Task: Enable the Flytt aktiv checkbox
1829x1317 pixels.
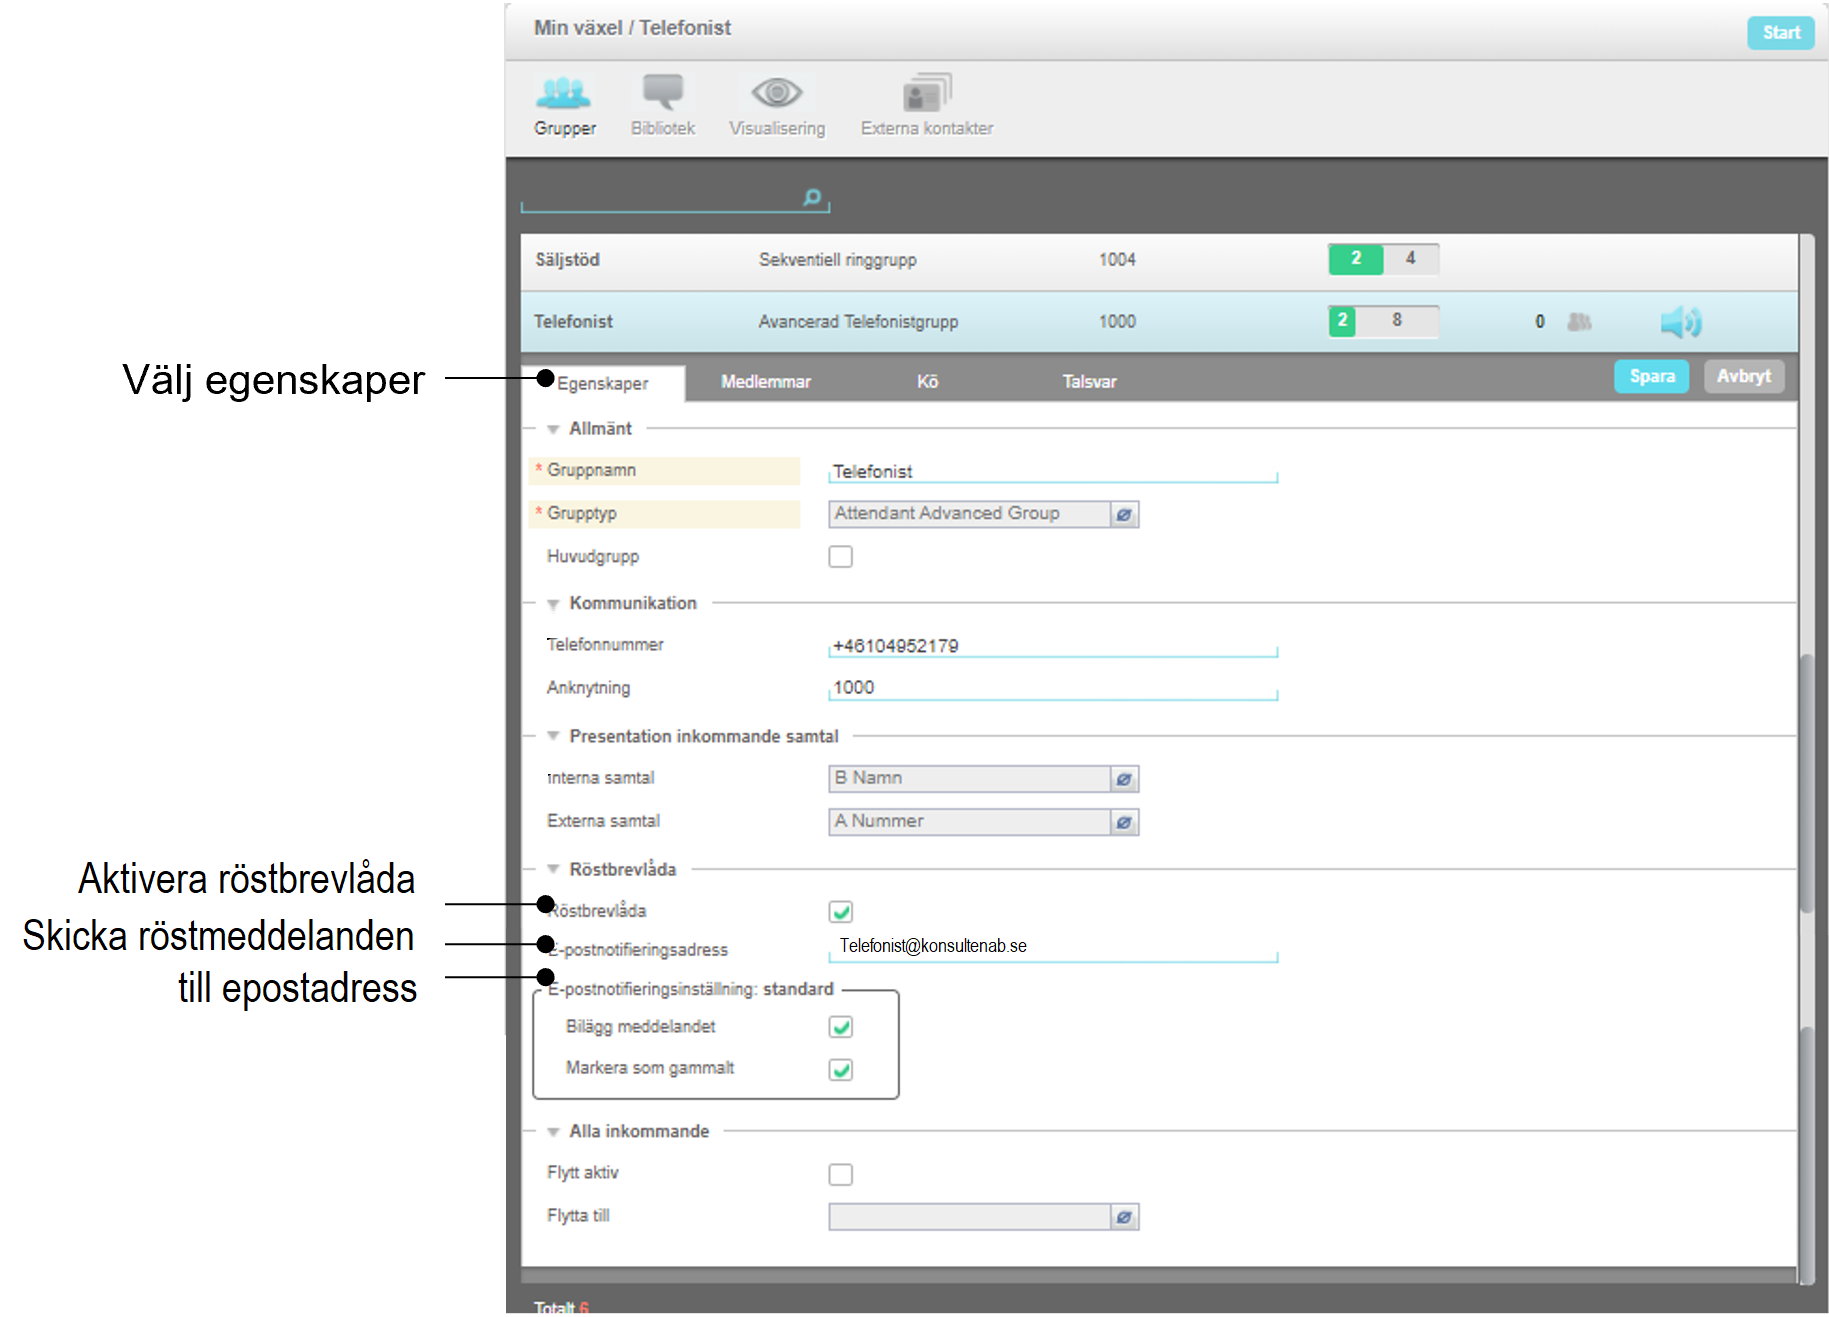Action: 841,1174
